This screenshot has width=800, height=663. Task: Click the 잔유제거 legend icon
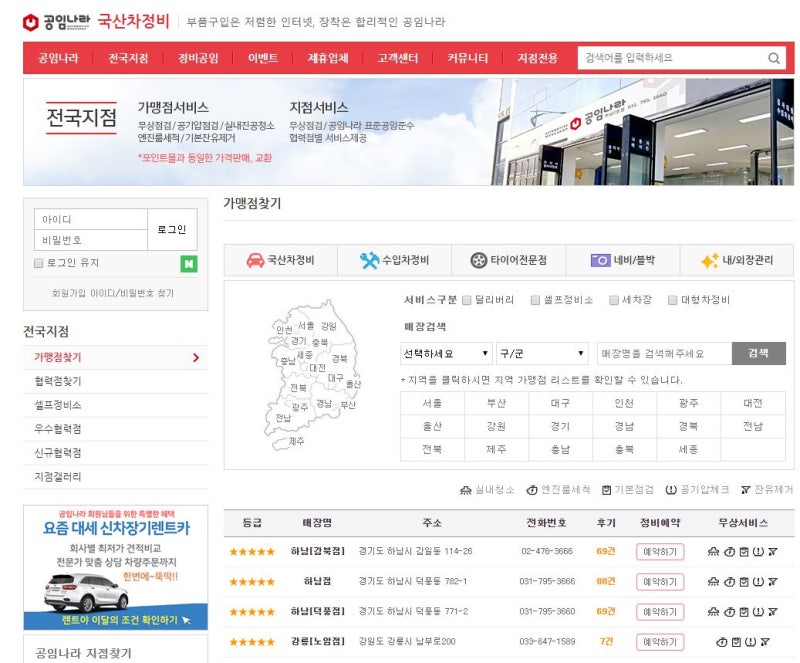(x=745, y=490)
